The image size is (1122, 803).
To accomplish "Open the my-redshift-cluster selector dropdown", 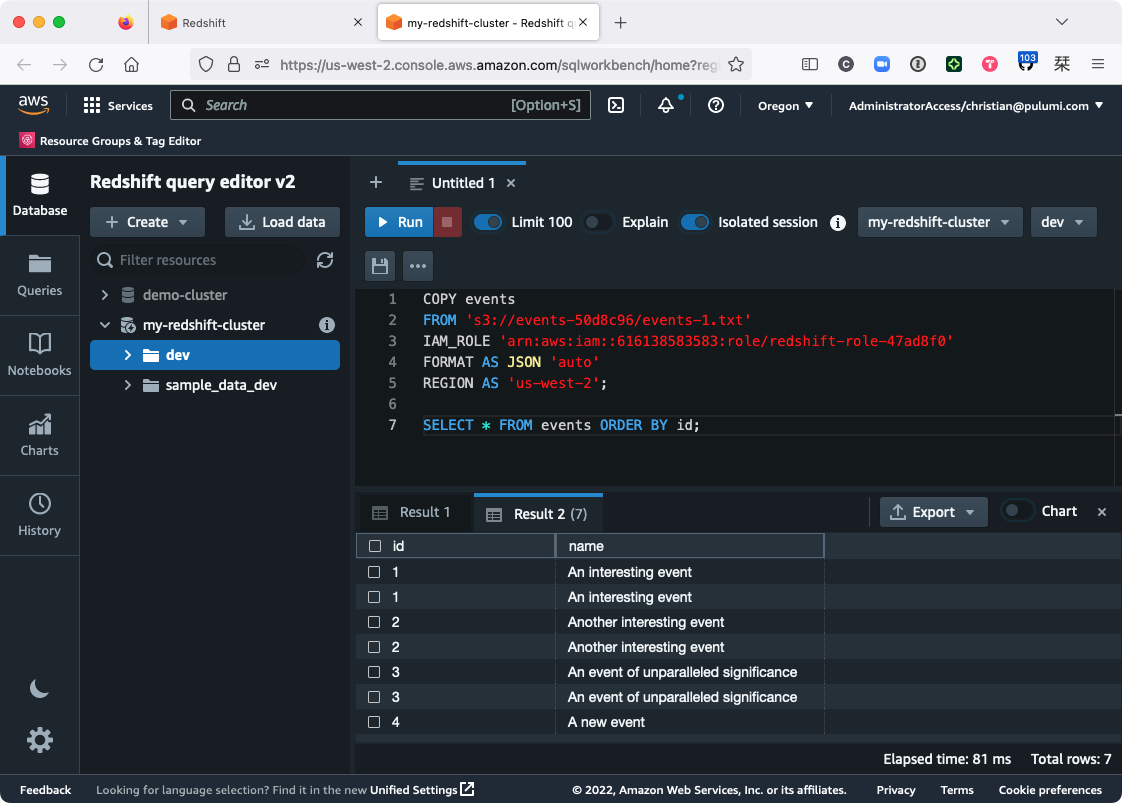I will coord(940,222).
